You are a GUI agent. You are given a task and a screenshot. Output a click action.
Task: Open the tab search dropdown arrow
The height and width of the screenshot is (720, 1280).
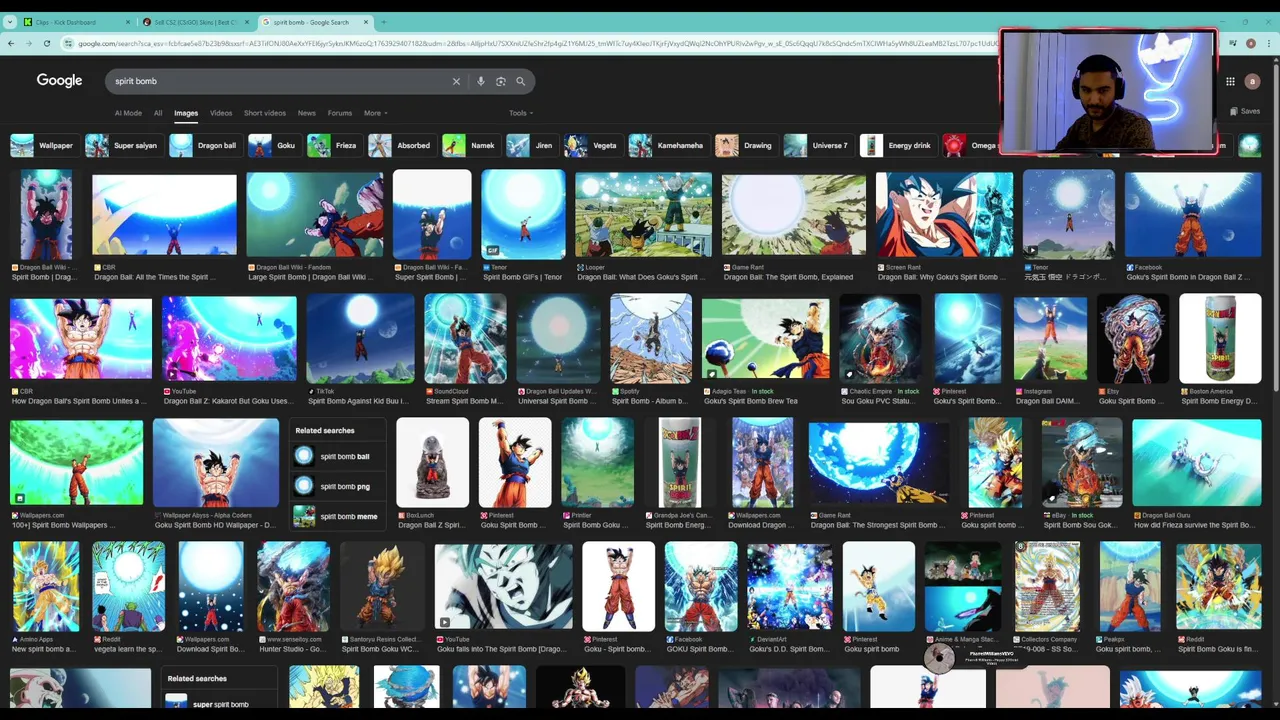tap(9, 22)
